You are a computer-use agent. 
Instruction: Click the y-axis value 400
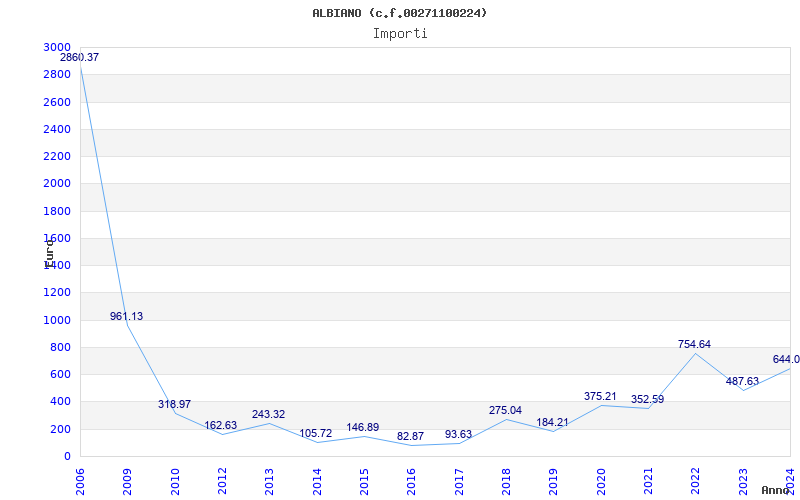[60, 402]
